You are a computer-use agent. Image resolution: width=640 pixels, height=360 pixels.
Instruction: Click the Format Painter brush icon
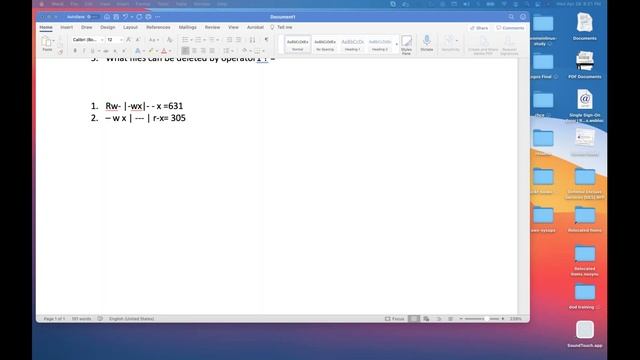pyautogui.click(x=60, y=52)
